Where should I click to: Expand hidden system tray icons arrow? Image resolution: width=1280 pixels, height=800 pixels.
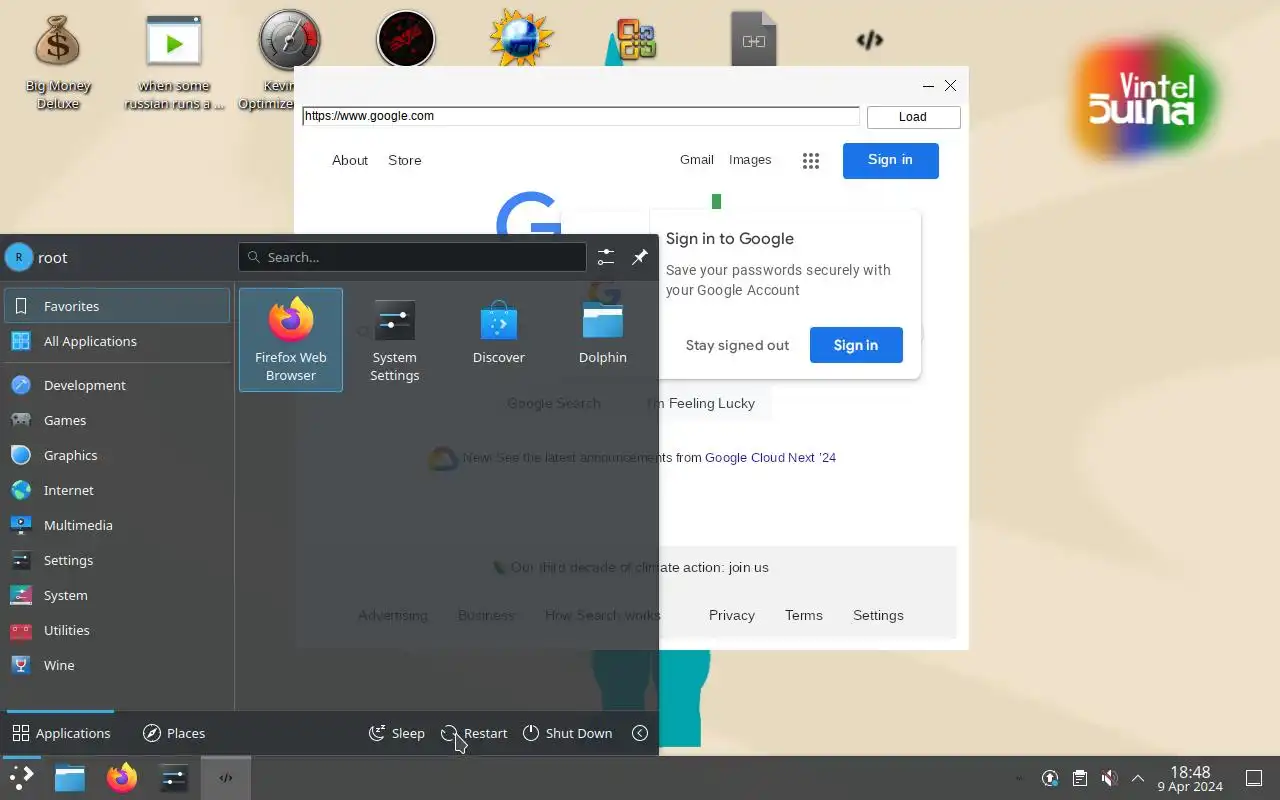pyautogui.click(x=1138, y=778)
